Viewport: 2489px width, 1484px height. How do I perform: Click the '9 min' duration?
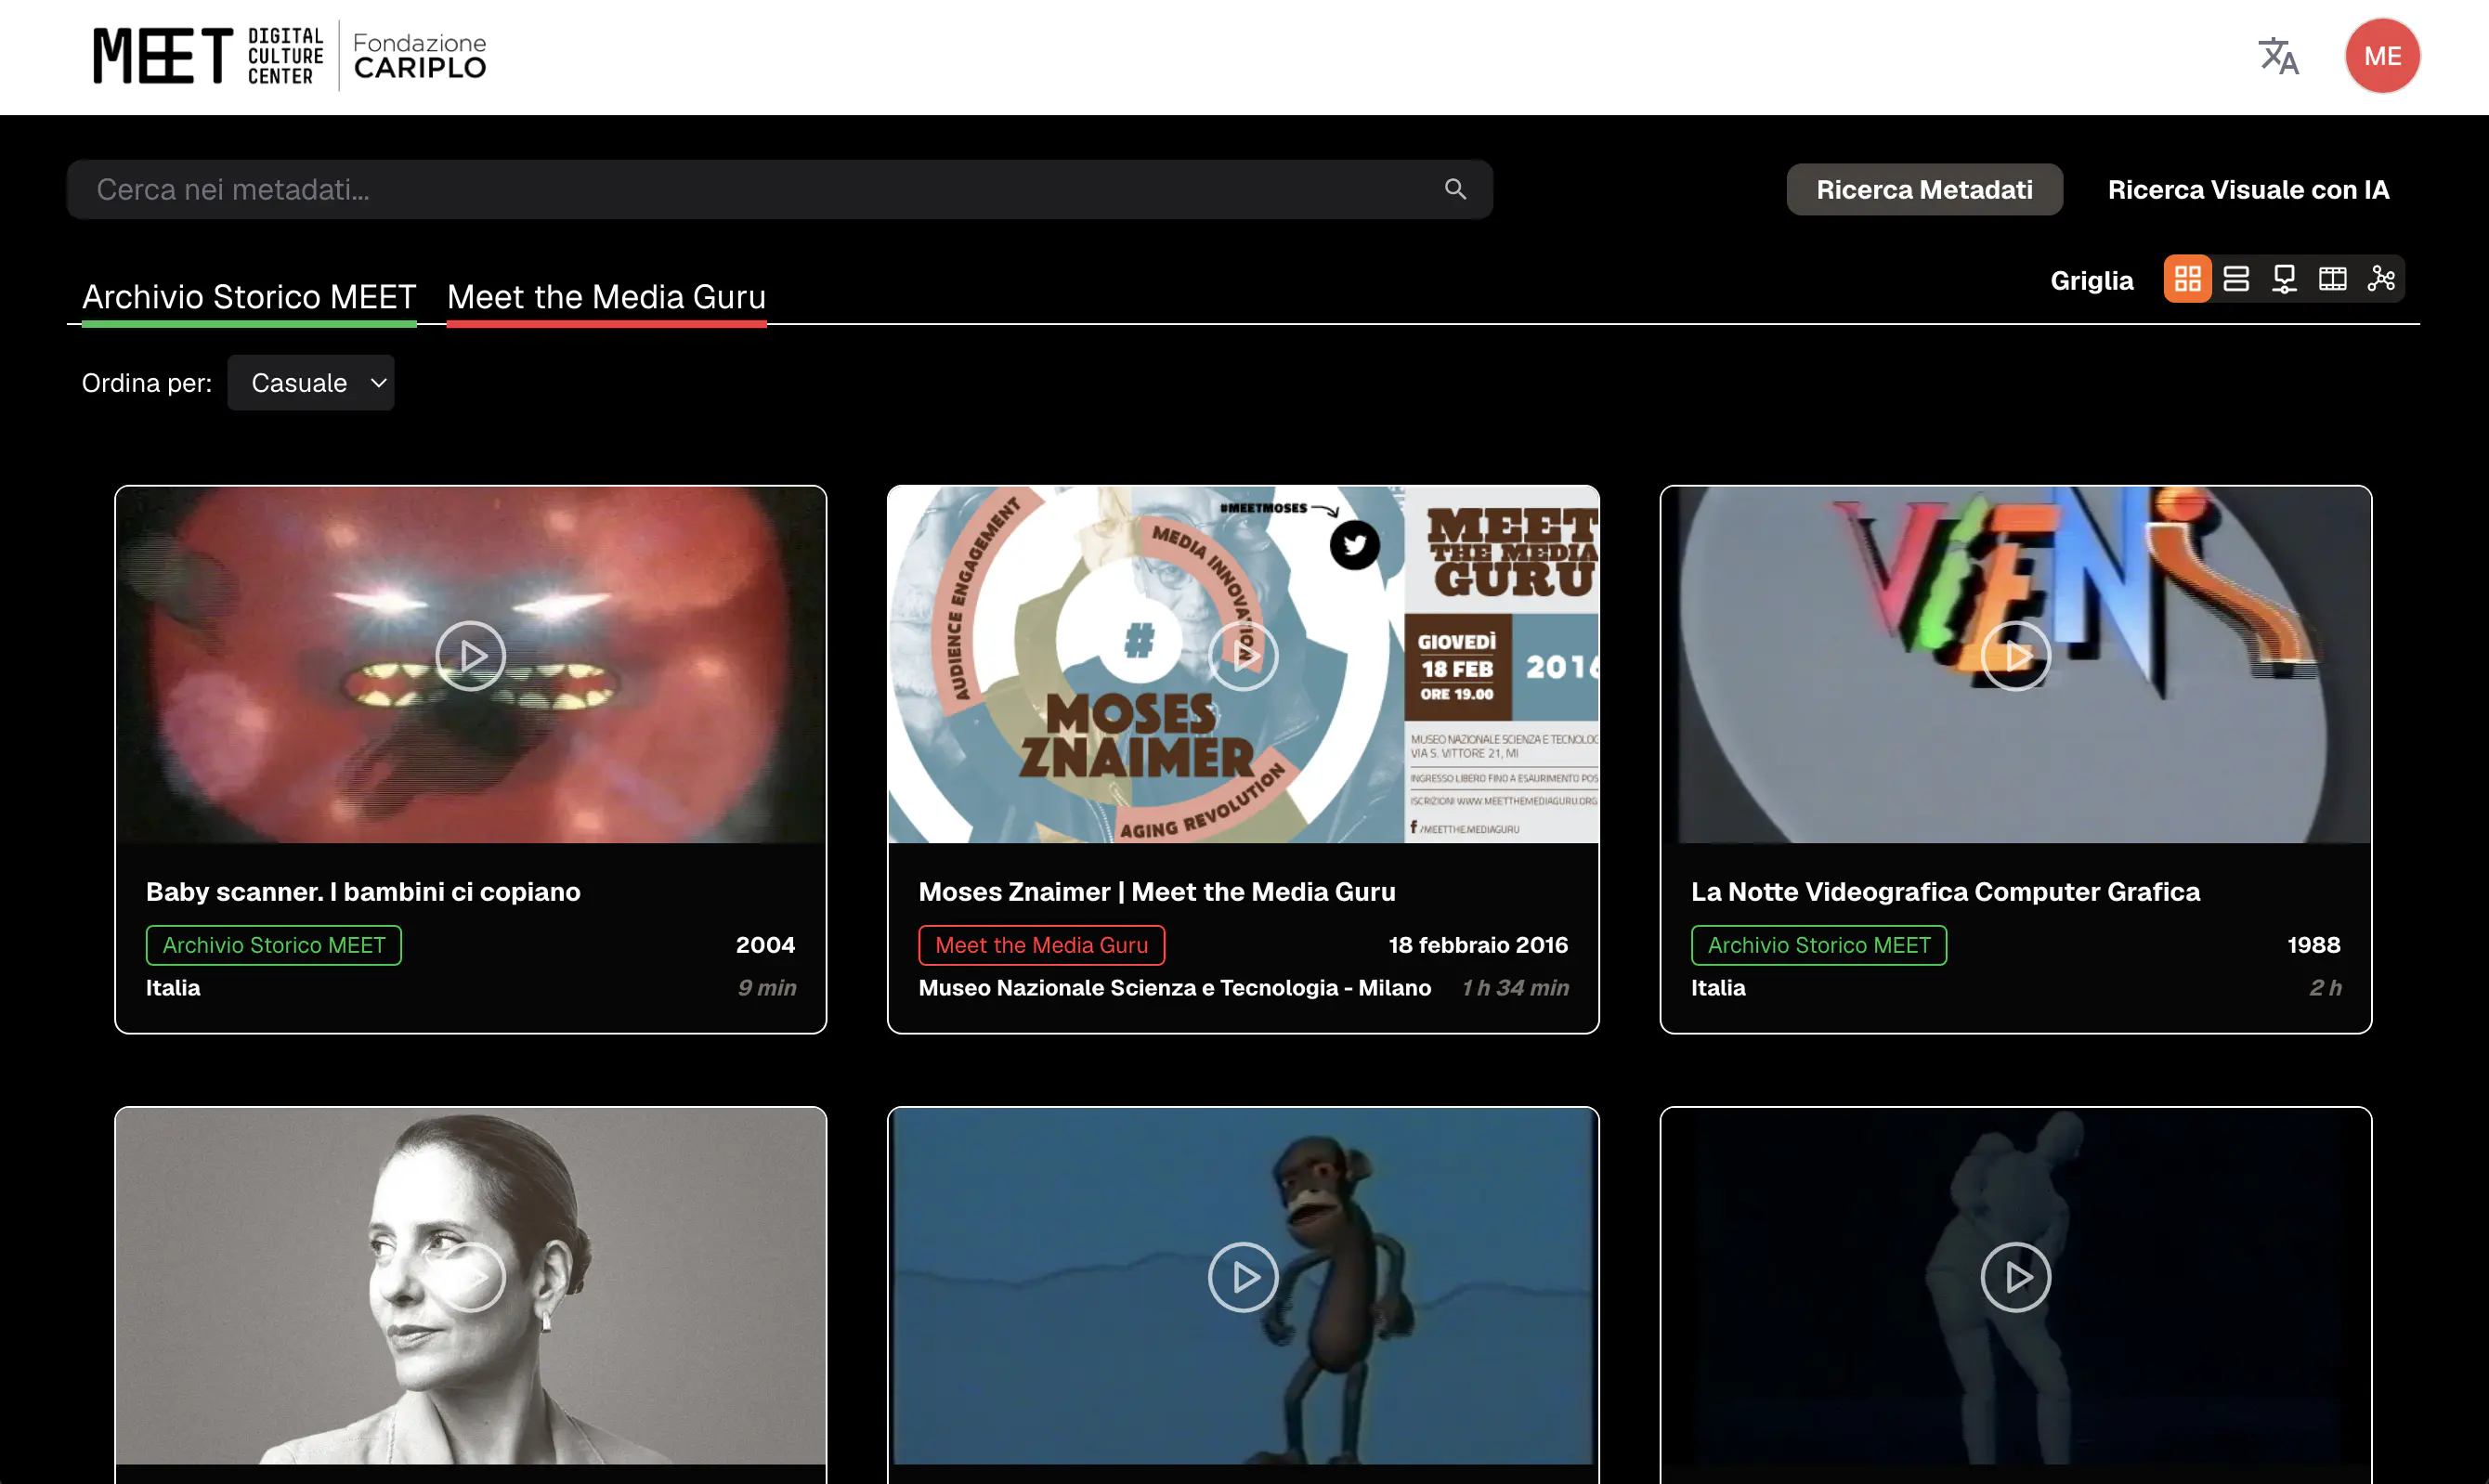point(767,988)
